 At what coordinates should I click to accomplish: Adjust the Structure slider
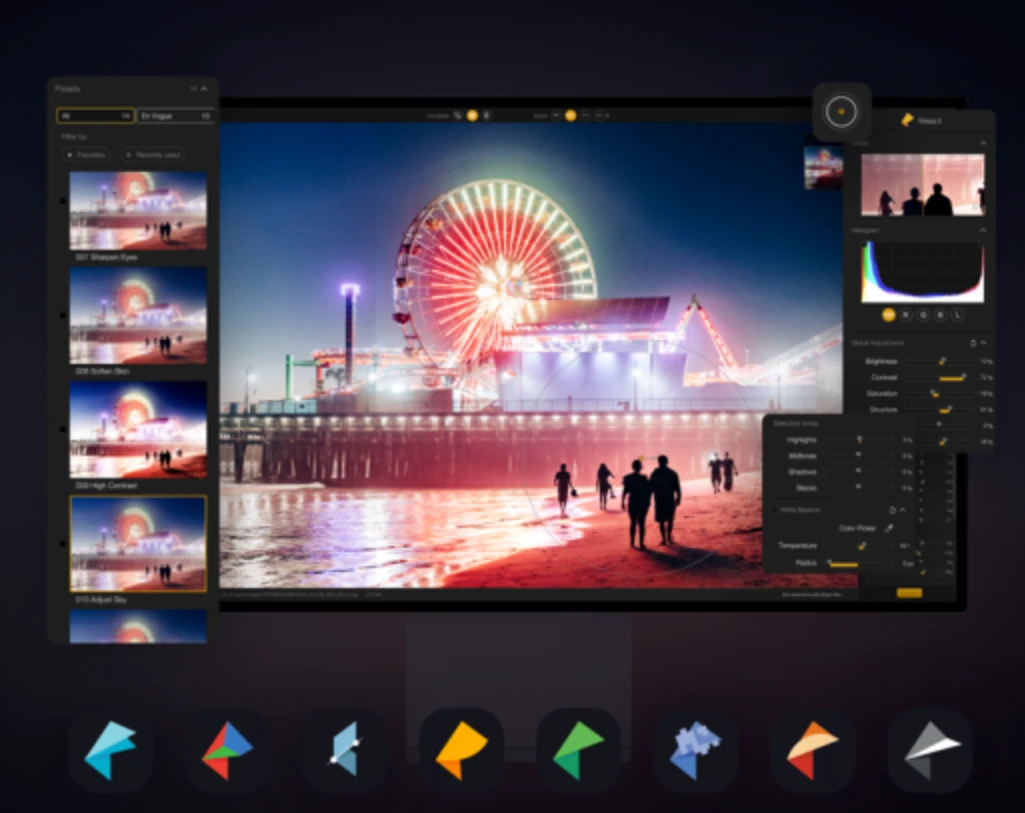tap(939, 410)
